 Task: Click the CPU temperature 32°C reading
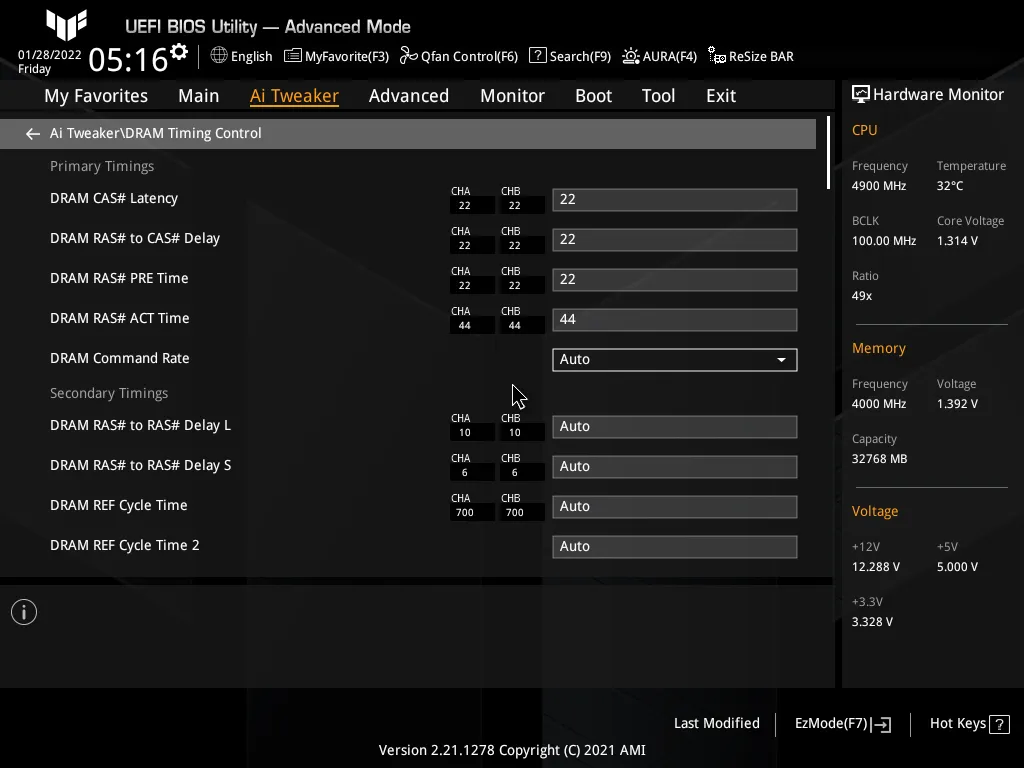point(950,186)
